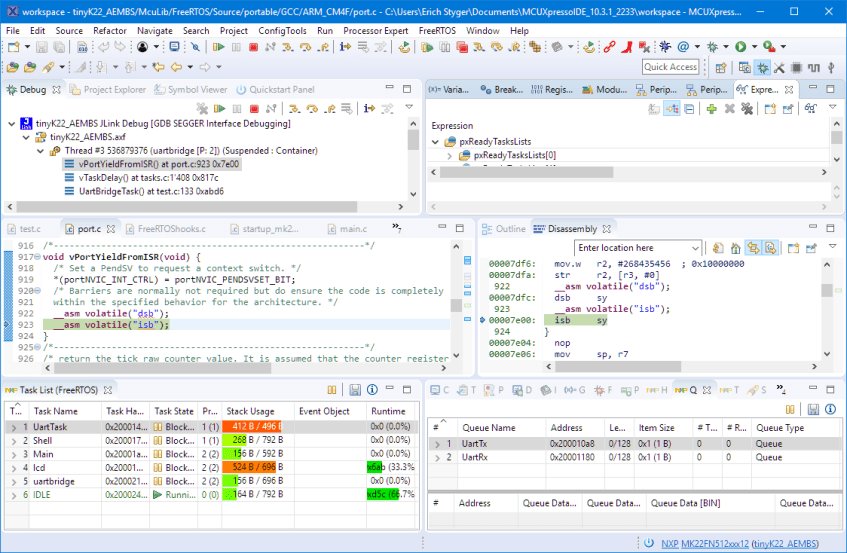Screen dimensions: 847x553
Task: Click the Quick Access search field
Action: point(670,67)
